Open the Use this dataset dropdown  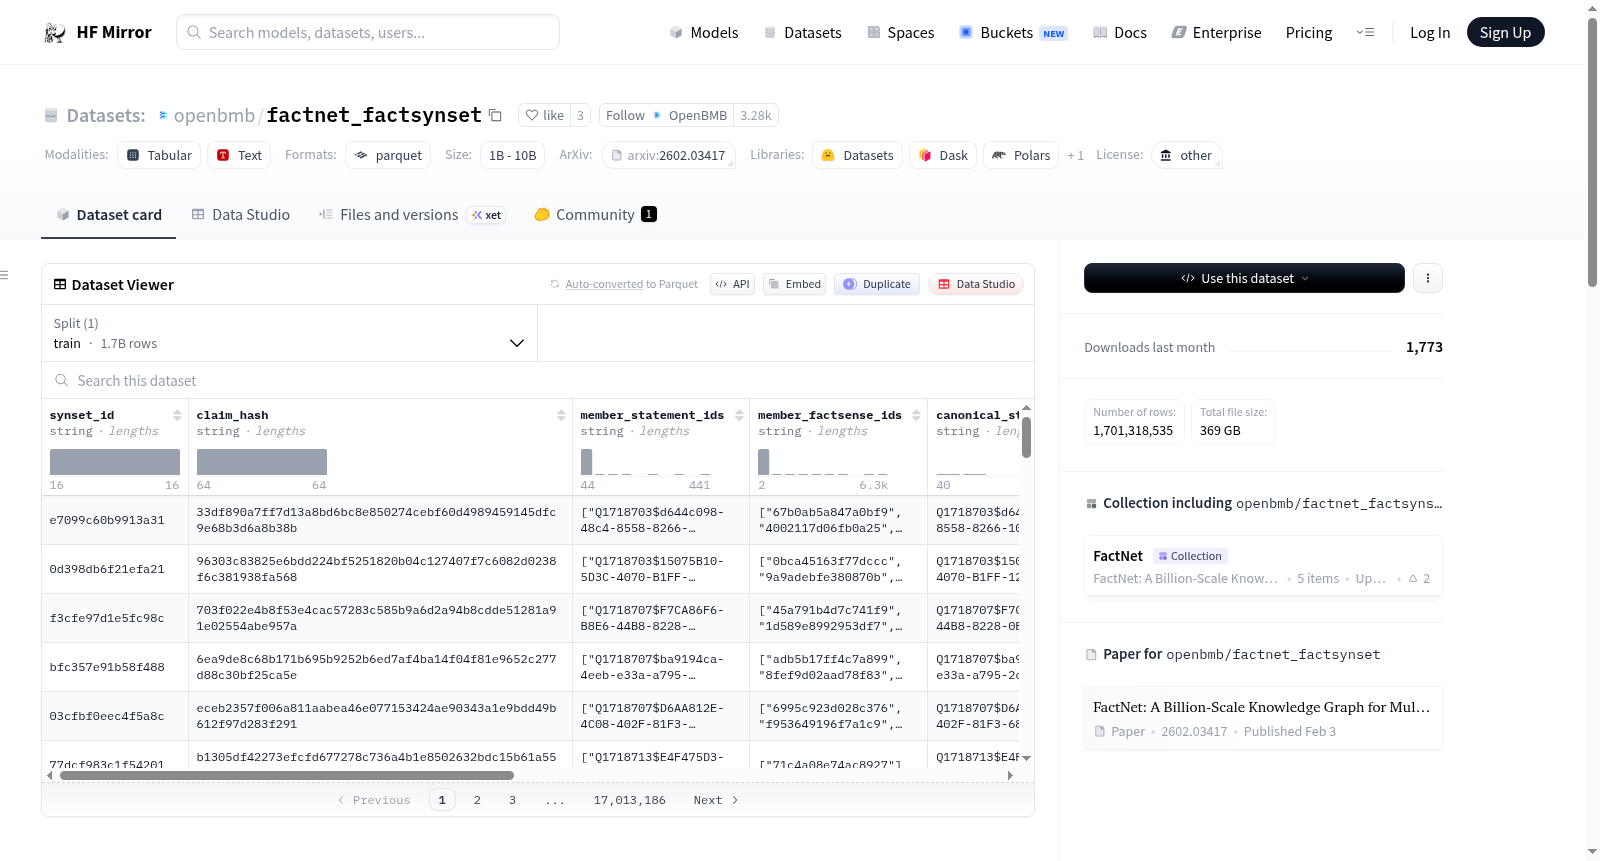1244,278
